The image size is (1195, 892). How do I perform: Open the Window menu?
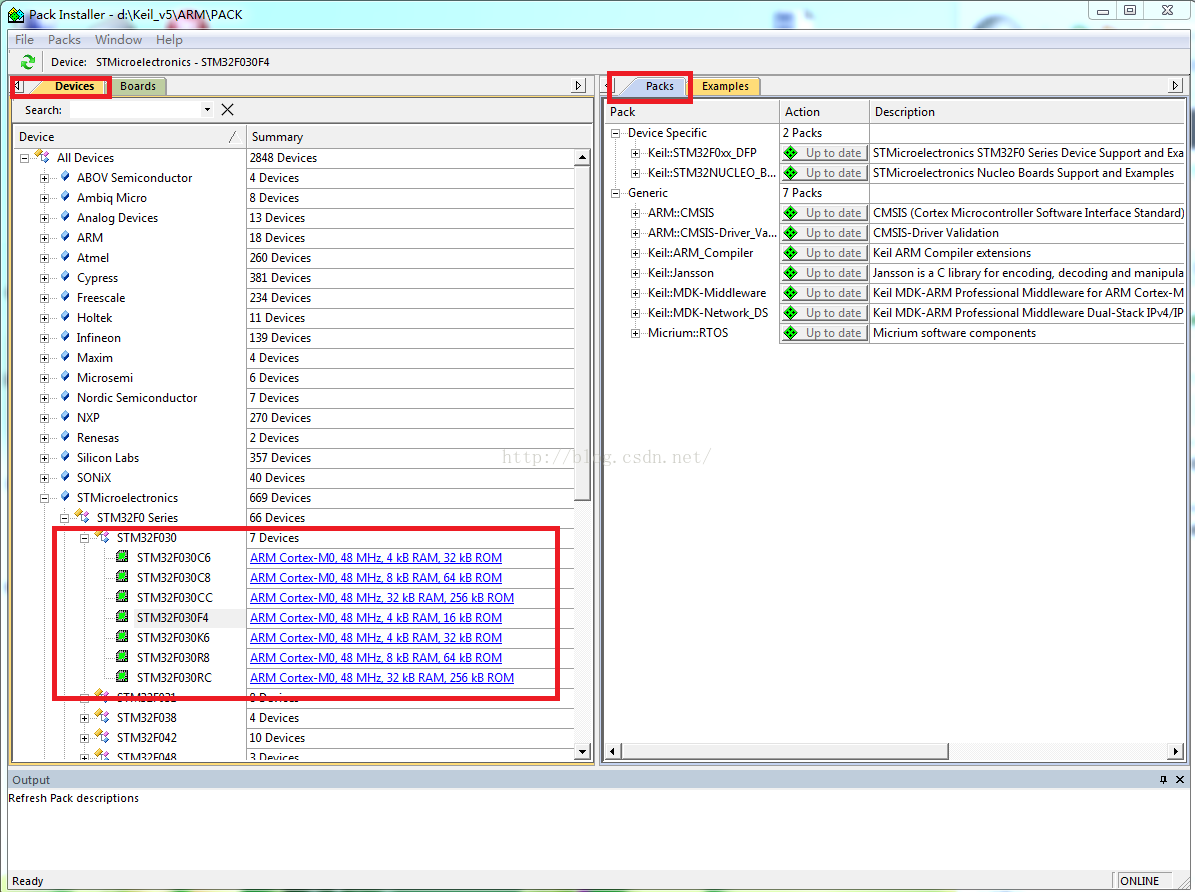[118, 40]
